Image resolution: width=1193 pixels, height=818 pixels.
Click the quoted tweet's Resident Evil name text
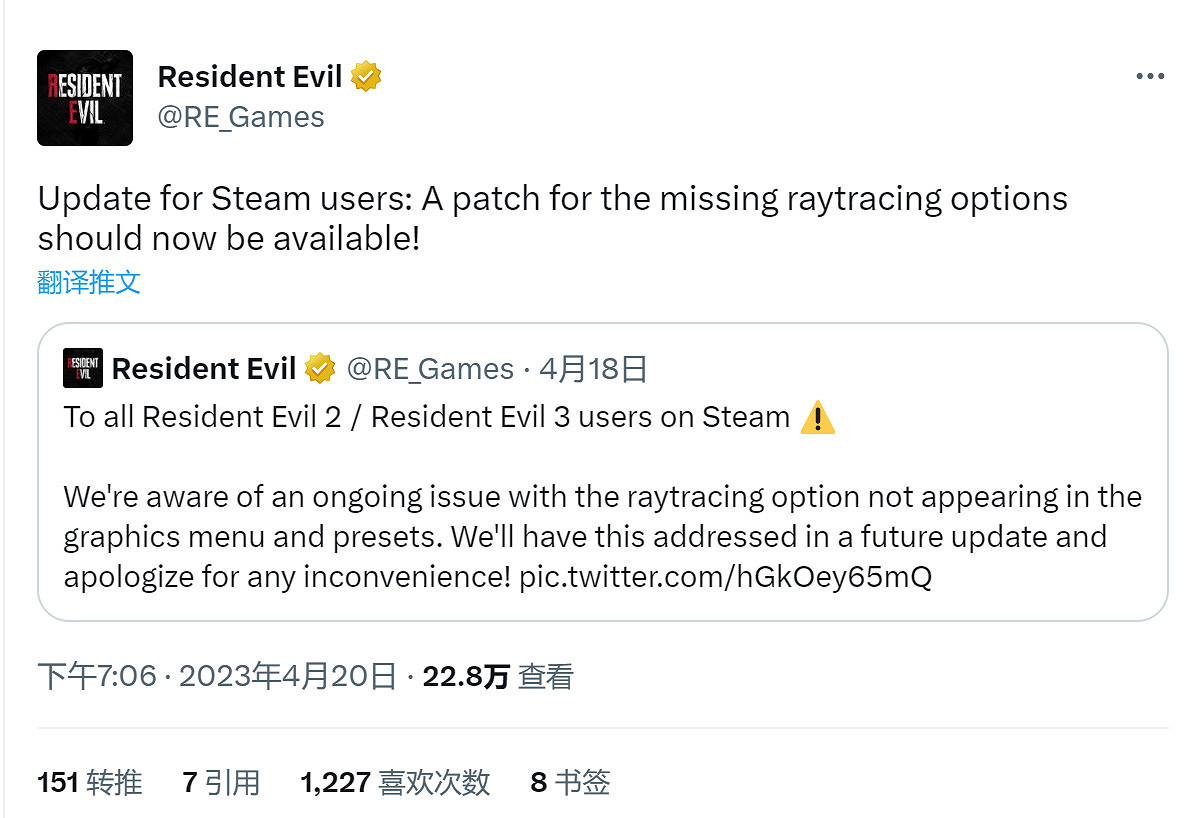204,368
